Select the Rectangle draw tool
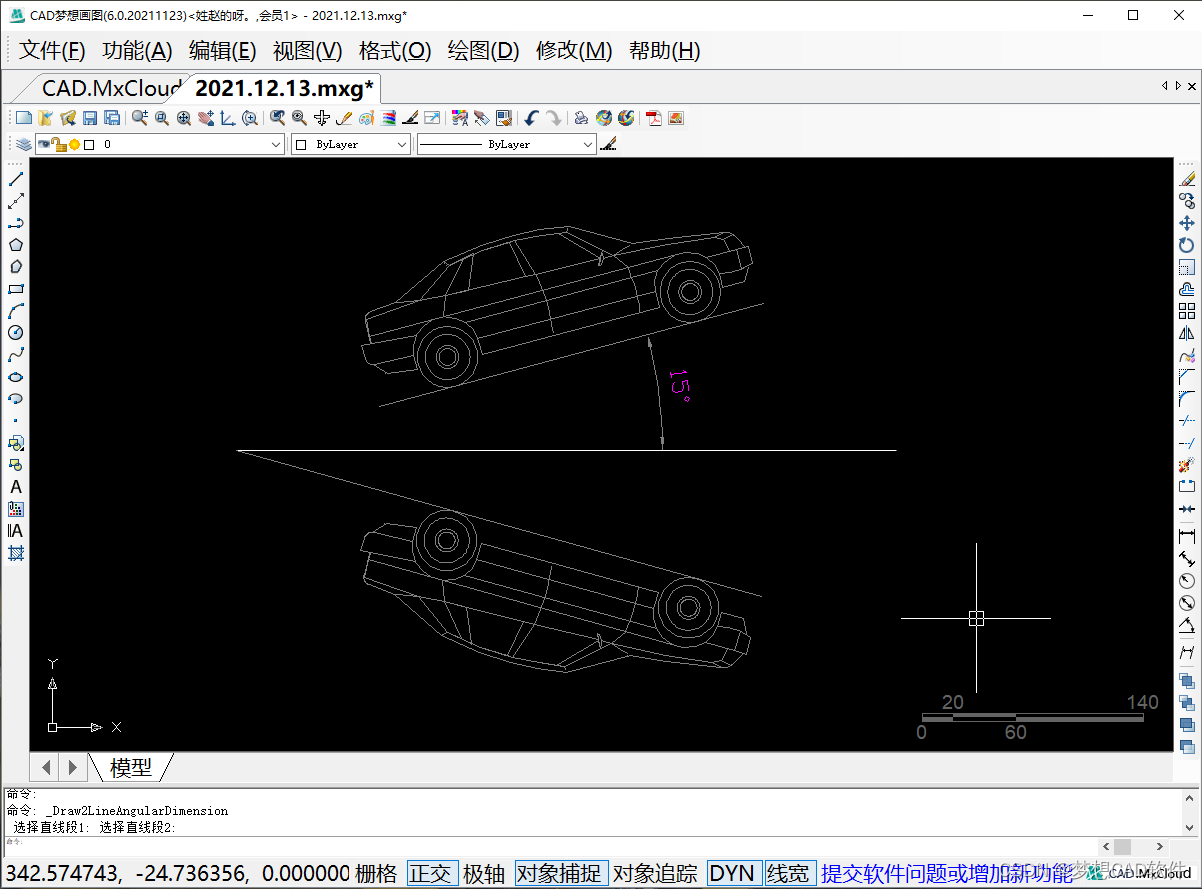Screen dimensions: 1202x889 pyautogui.click(x=16, y=289)
